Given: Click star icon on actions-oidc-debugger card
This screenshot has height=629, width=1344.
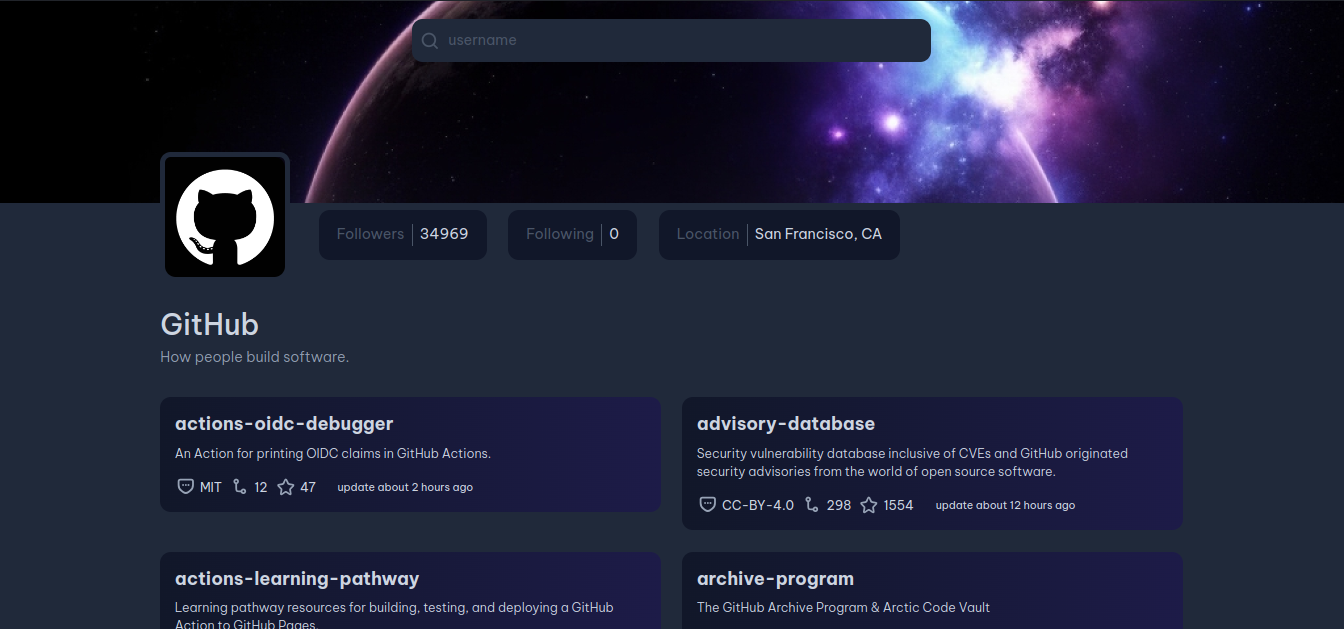Looking at the screenshot, I should click(x=286, y=487).
